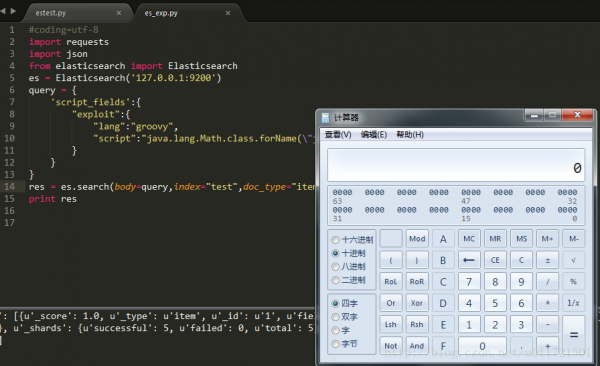The image size is (600, 366).
Task: Click the Or bitwise button
Action: click(391, 303)
